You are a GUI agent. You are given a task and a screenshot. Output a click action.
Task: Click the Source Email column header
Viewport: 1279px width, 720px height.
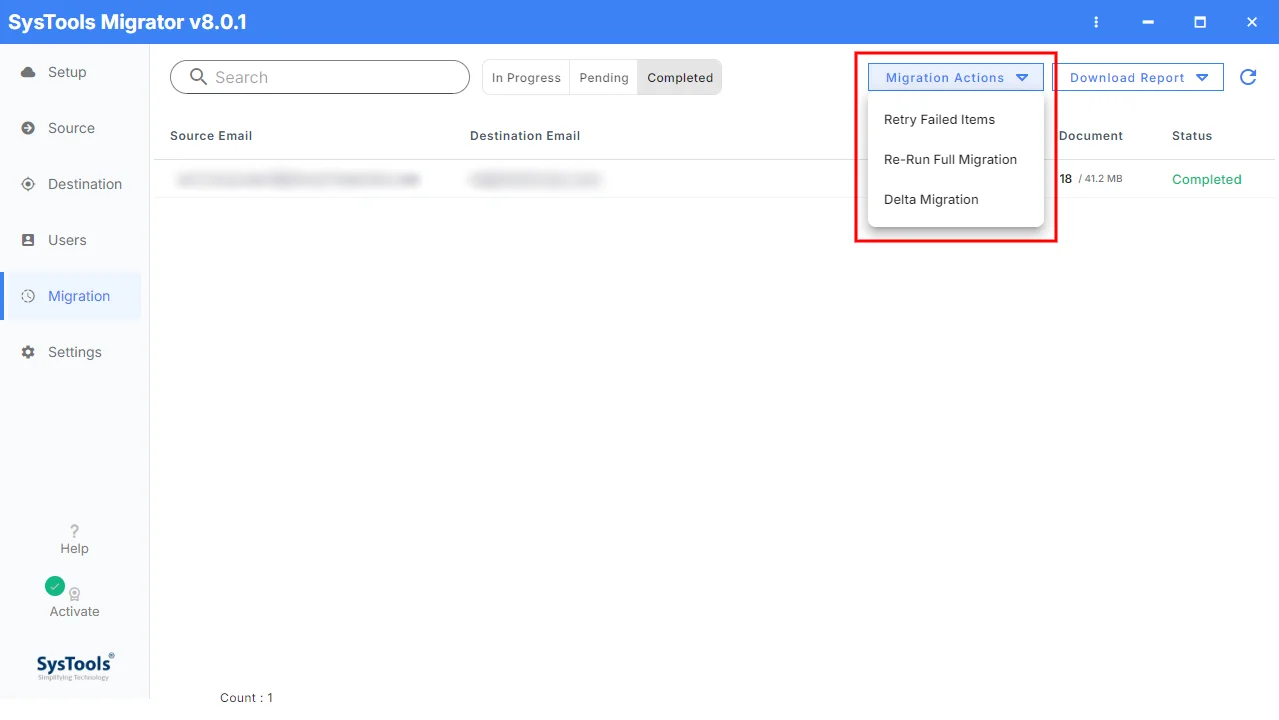pyautogui.click(x=211, y=136)
